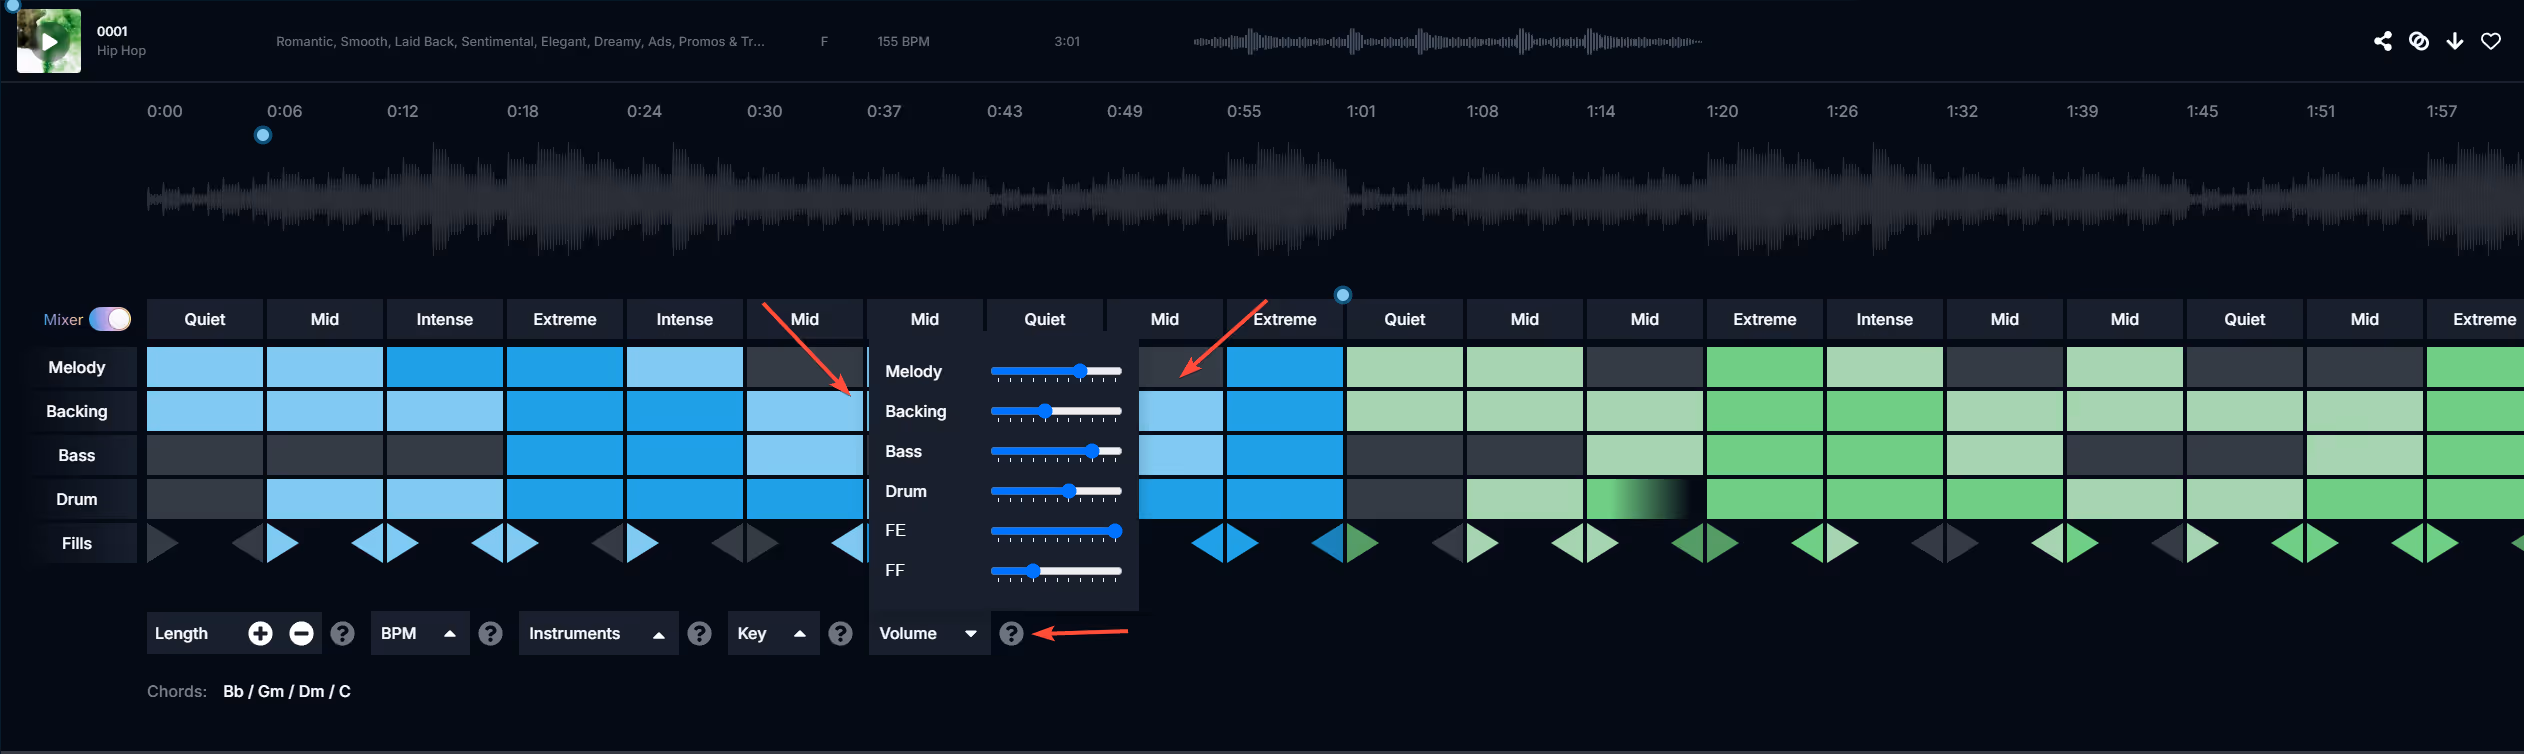Toggle Melody cell in first green Extreme section
Image resolution: width=2524 pixels, height=754 pixels.
pyautogui.click(x=1765, y=367)
